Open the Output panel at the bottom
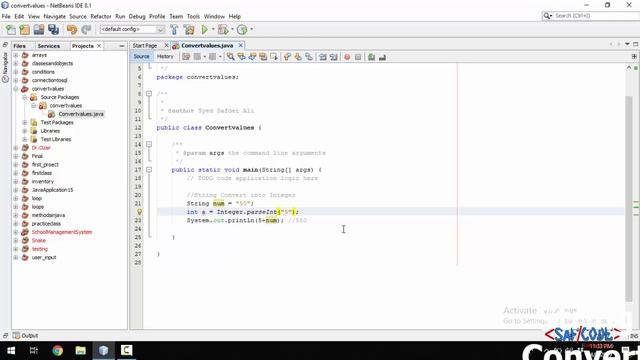Viewport: 640px width, 360px height. [x=25, y=336]
